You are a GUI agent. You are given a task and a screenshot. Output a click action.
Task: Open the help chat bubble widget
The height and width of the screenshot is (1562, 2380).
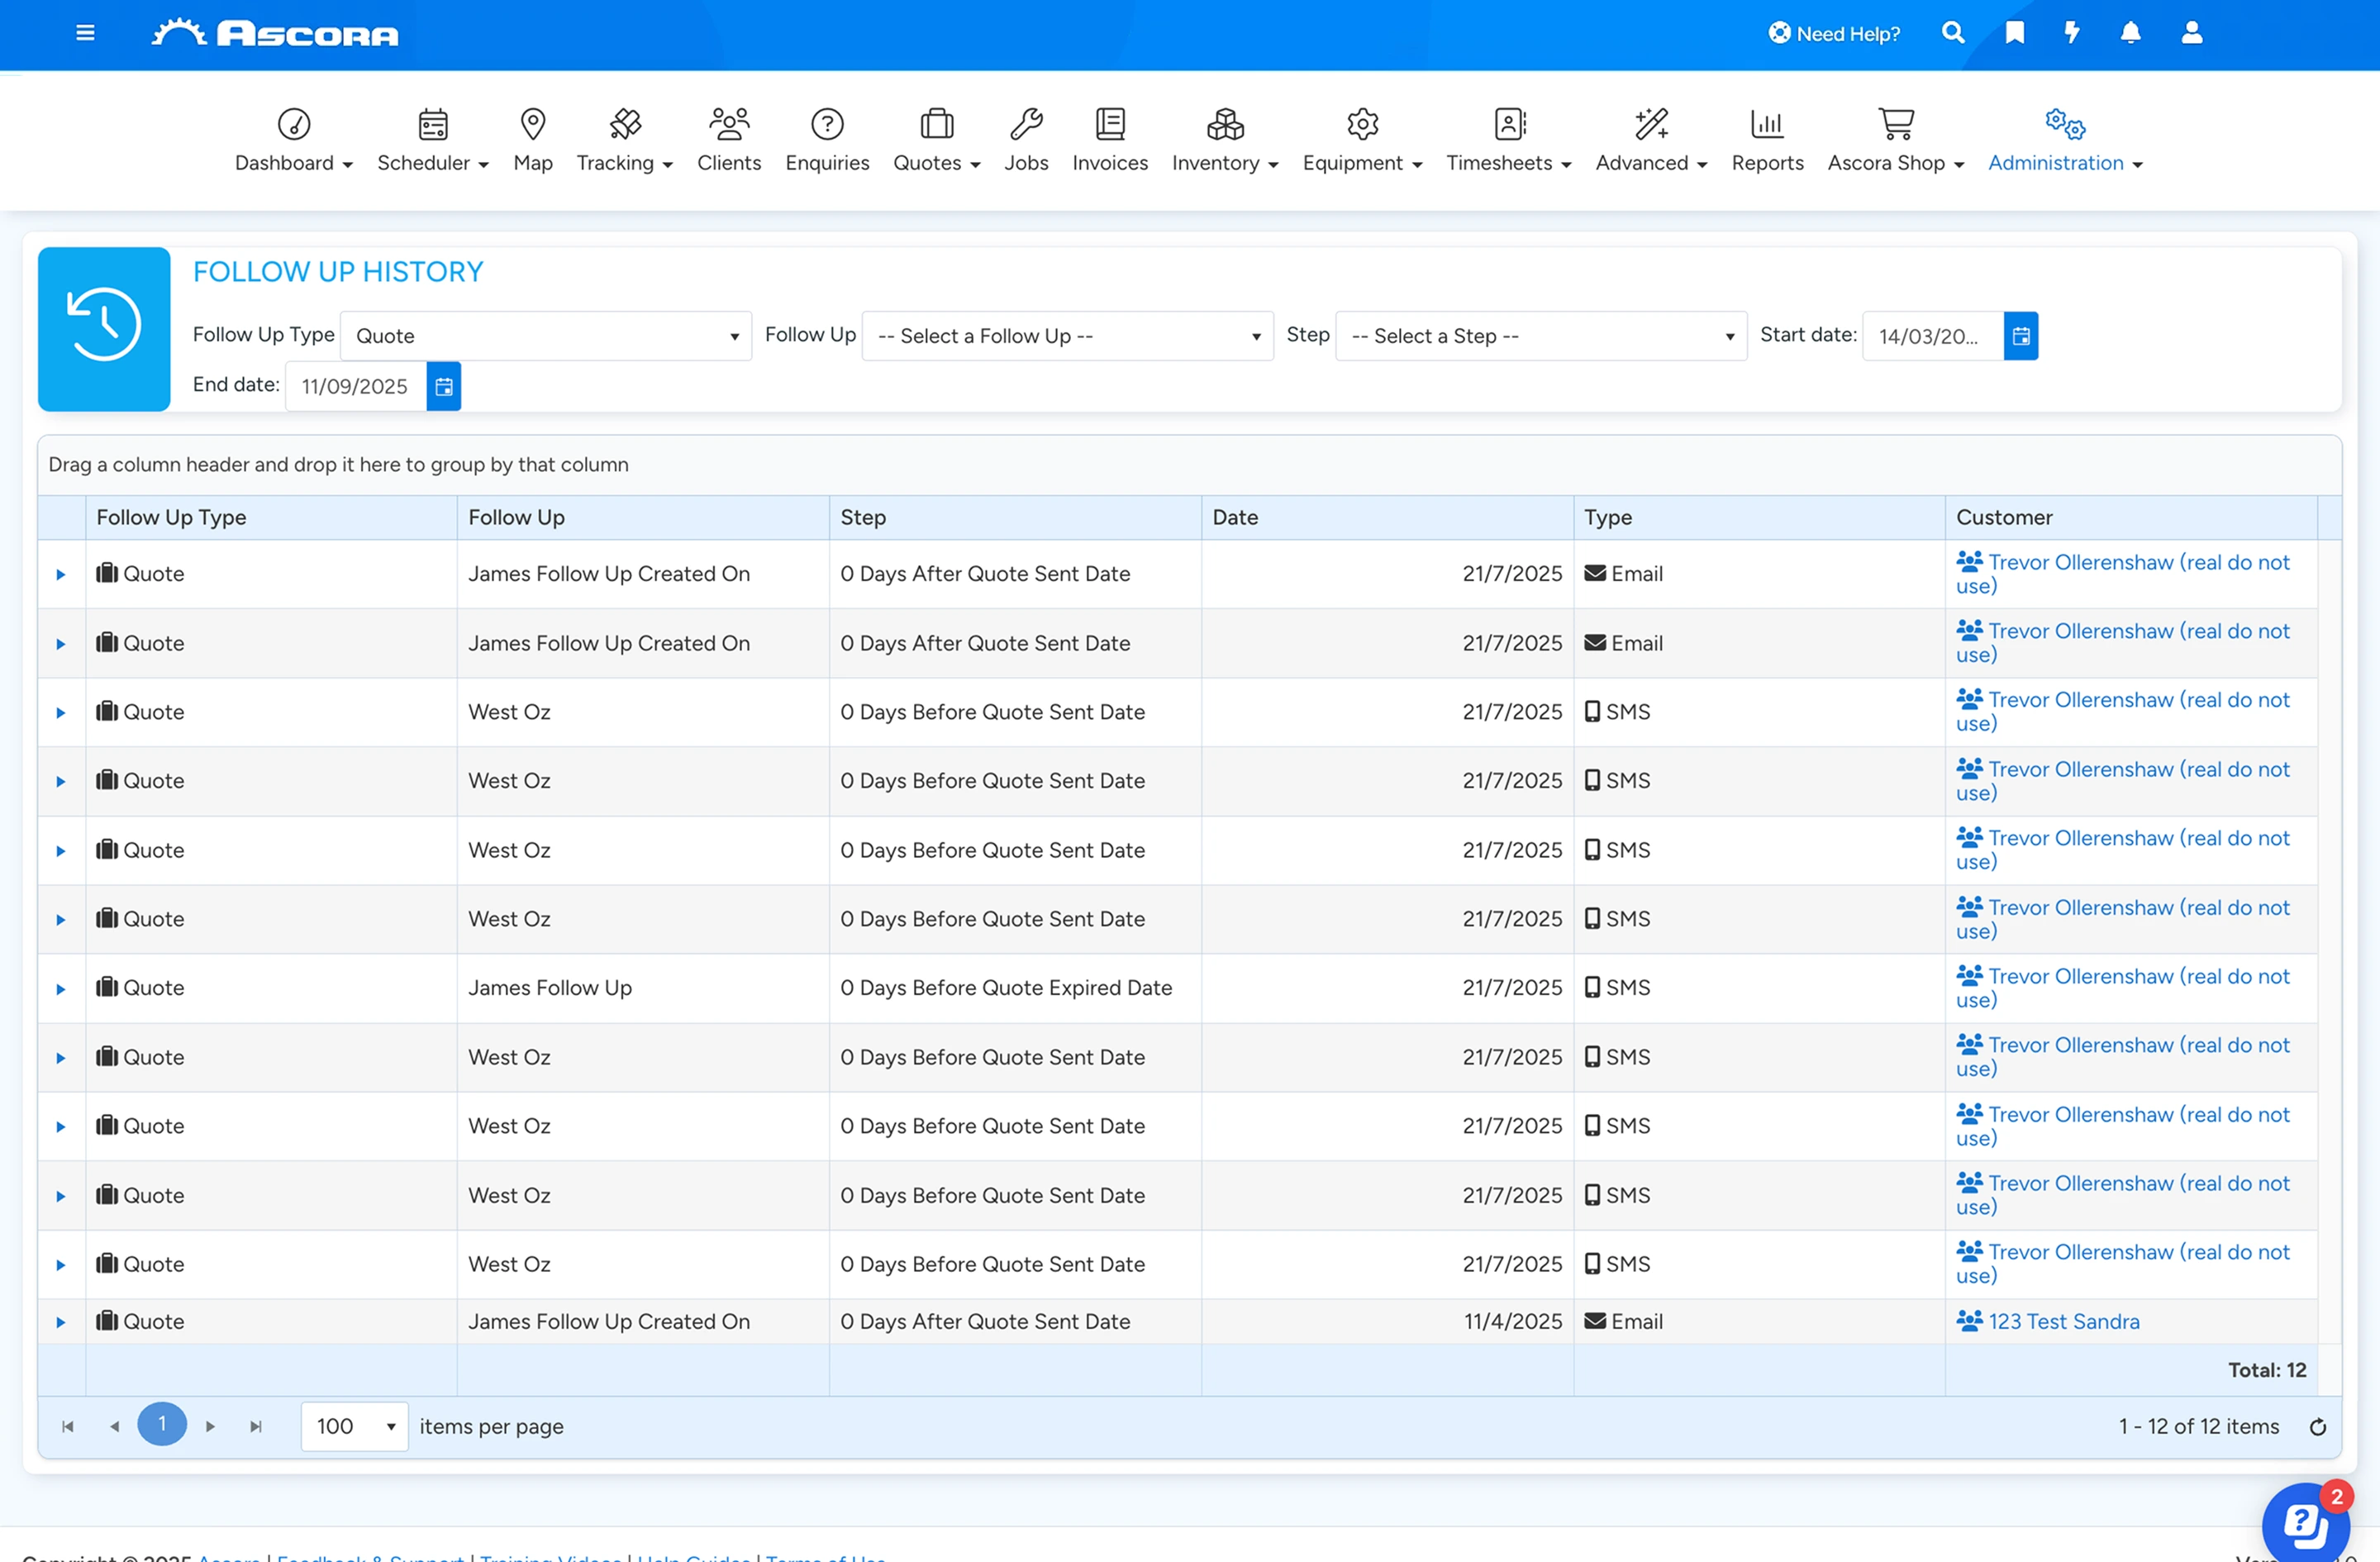coord(2305,1523)
